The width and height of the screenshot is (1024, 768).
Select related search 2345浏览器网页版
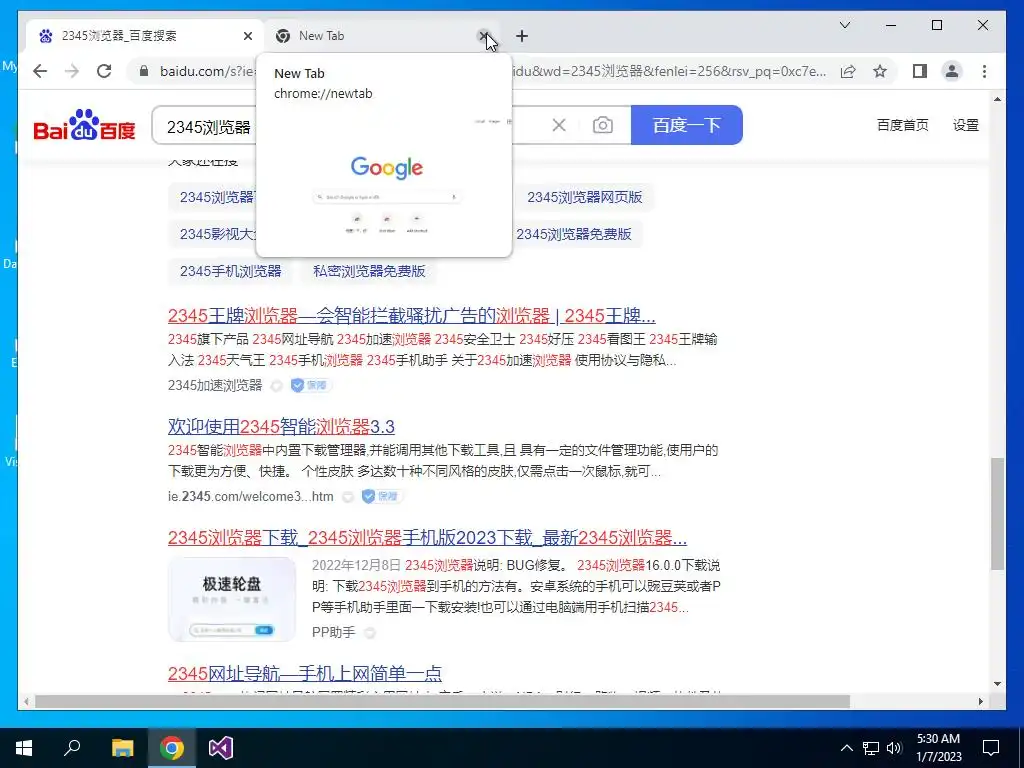pyautogui.click(x=584, y=197)
